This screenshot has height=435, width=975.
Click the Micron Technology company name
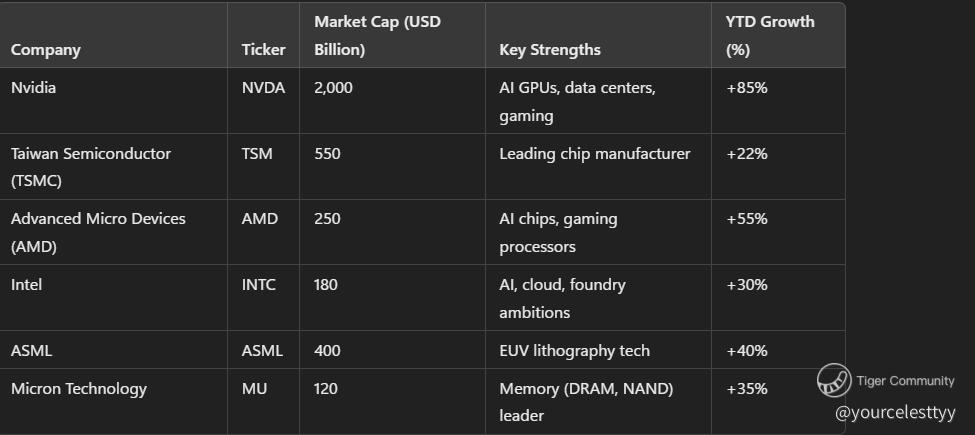coord(79,389)
